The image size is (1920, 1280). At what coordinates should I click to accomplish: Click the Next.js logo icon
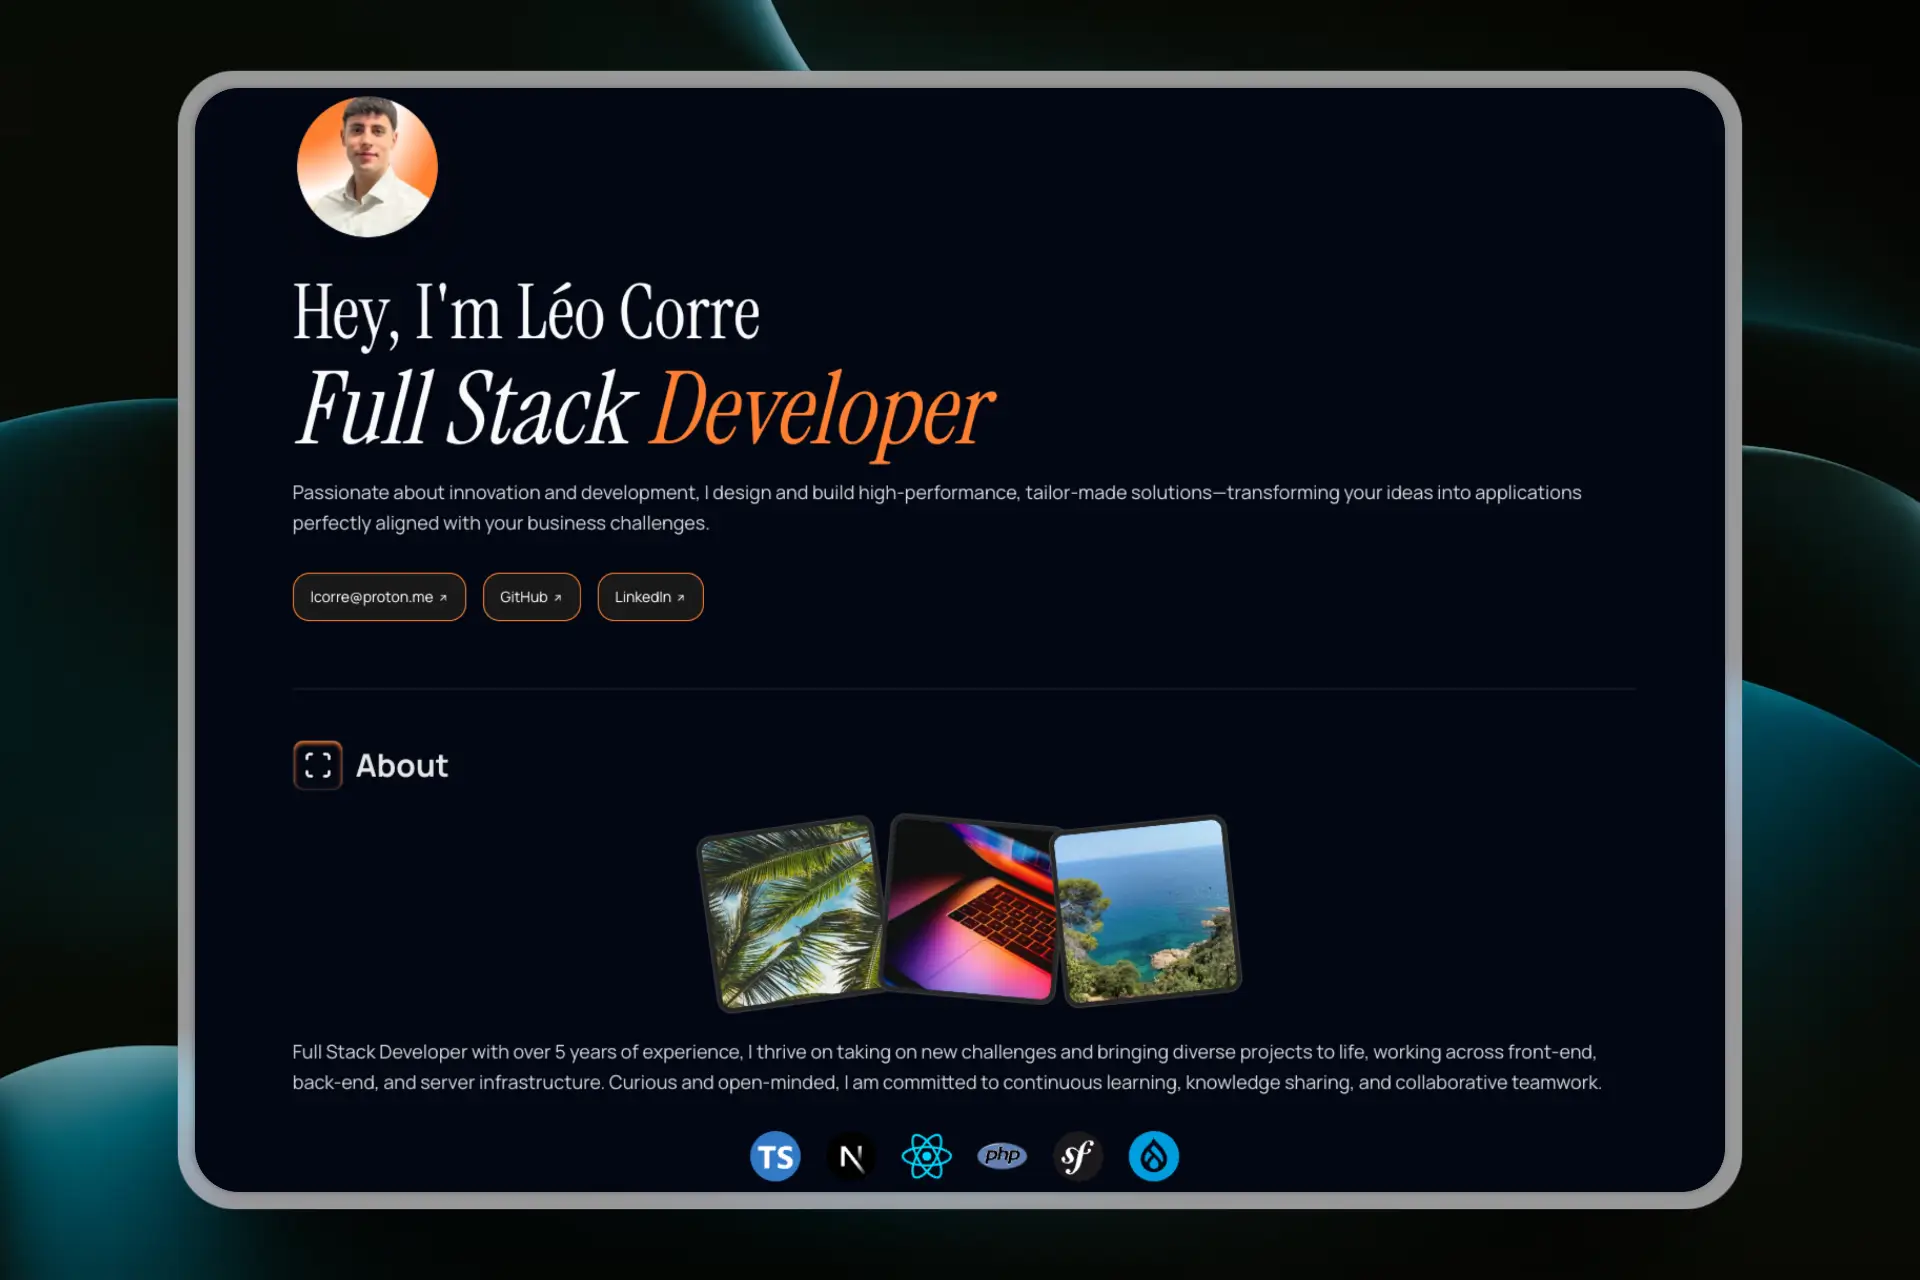click(x=851, y=1156)
